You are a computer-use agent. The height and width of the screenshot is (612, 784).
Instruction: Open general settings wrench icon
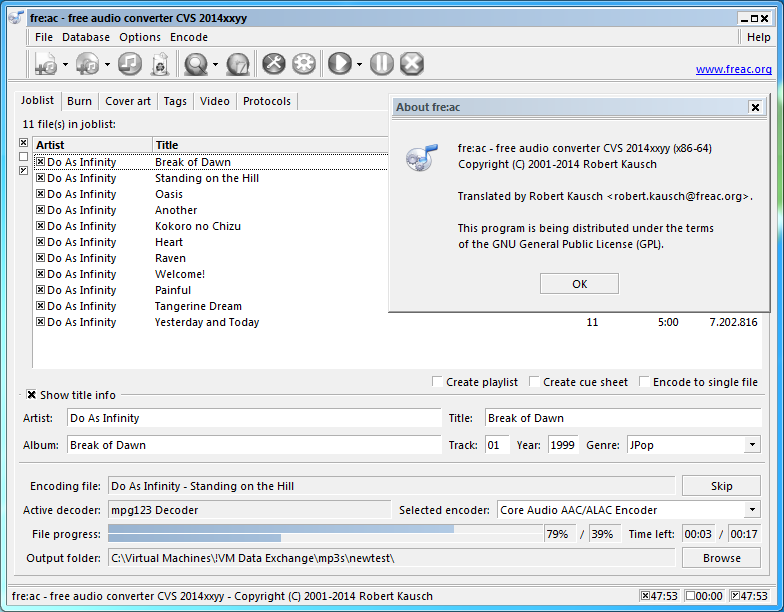pyautogui.click(x=274, y=64)
